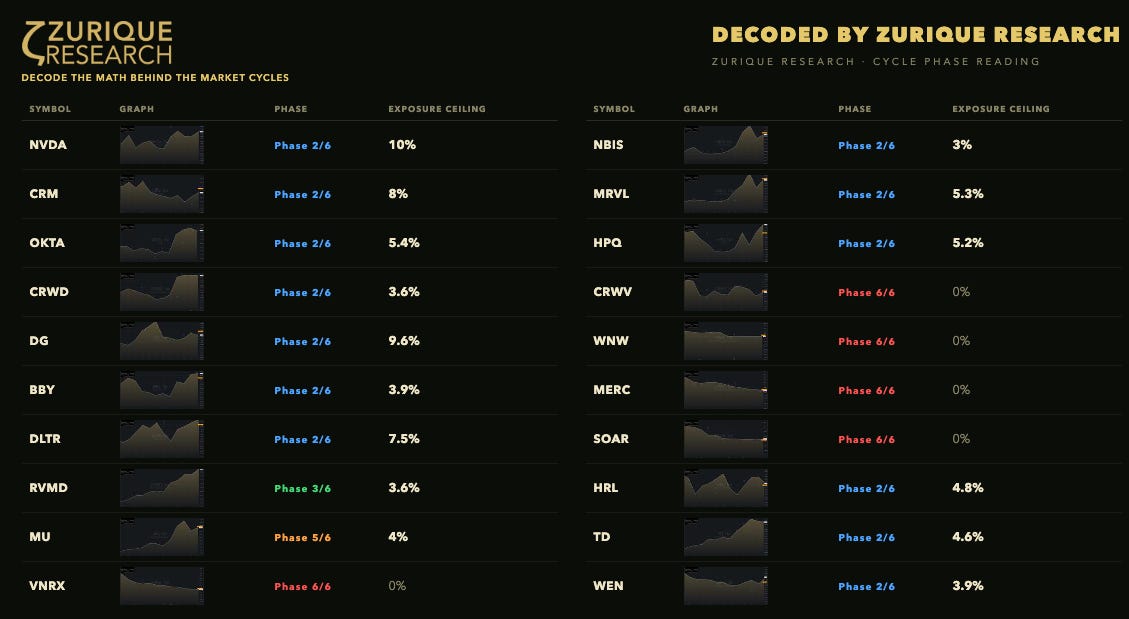Click Decoded by Zurique Research heading
Viewport: 1129px width, 619px height.
[x=916, y=35]
